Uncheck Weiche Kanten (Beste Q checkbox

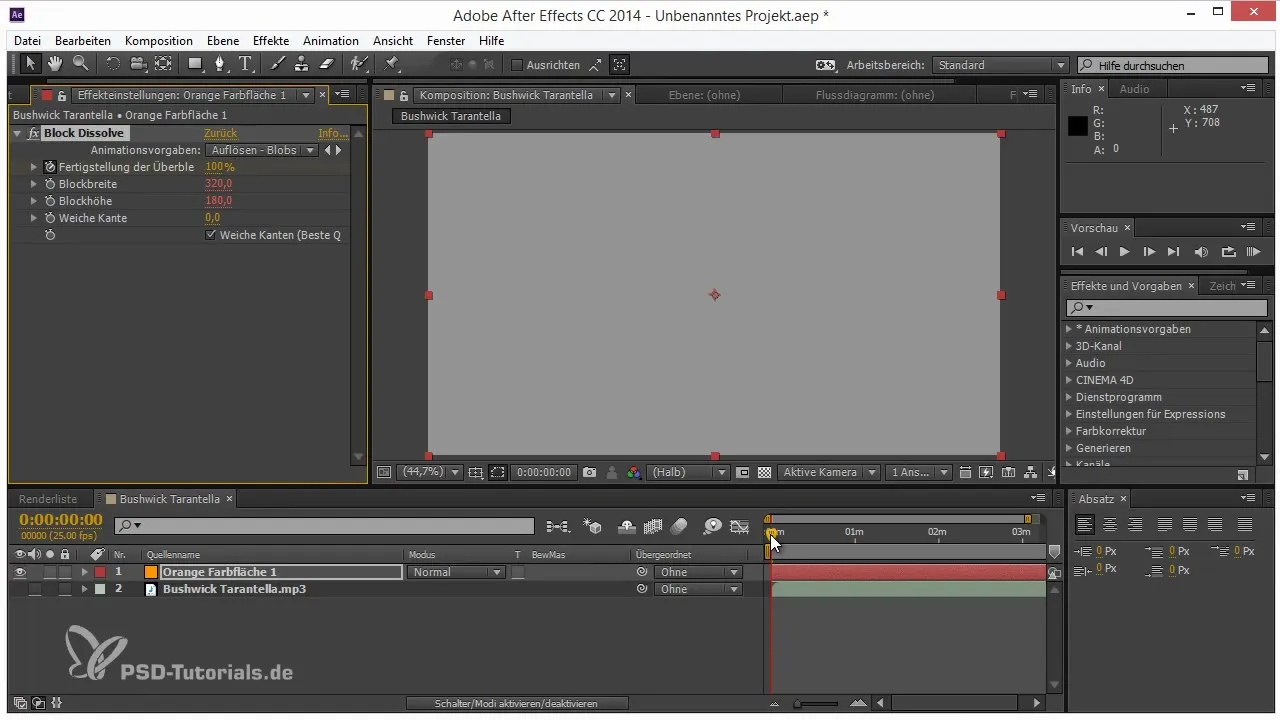tap(211, 235)
